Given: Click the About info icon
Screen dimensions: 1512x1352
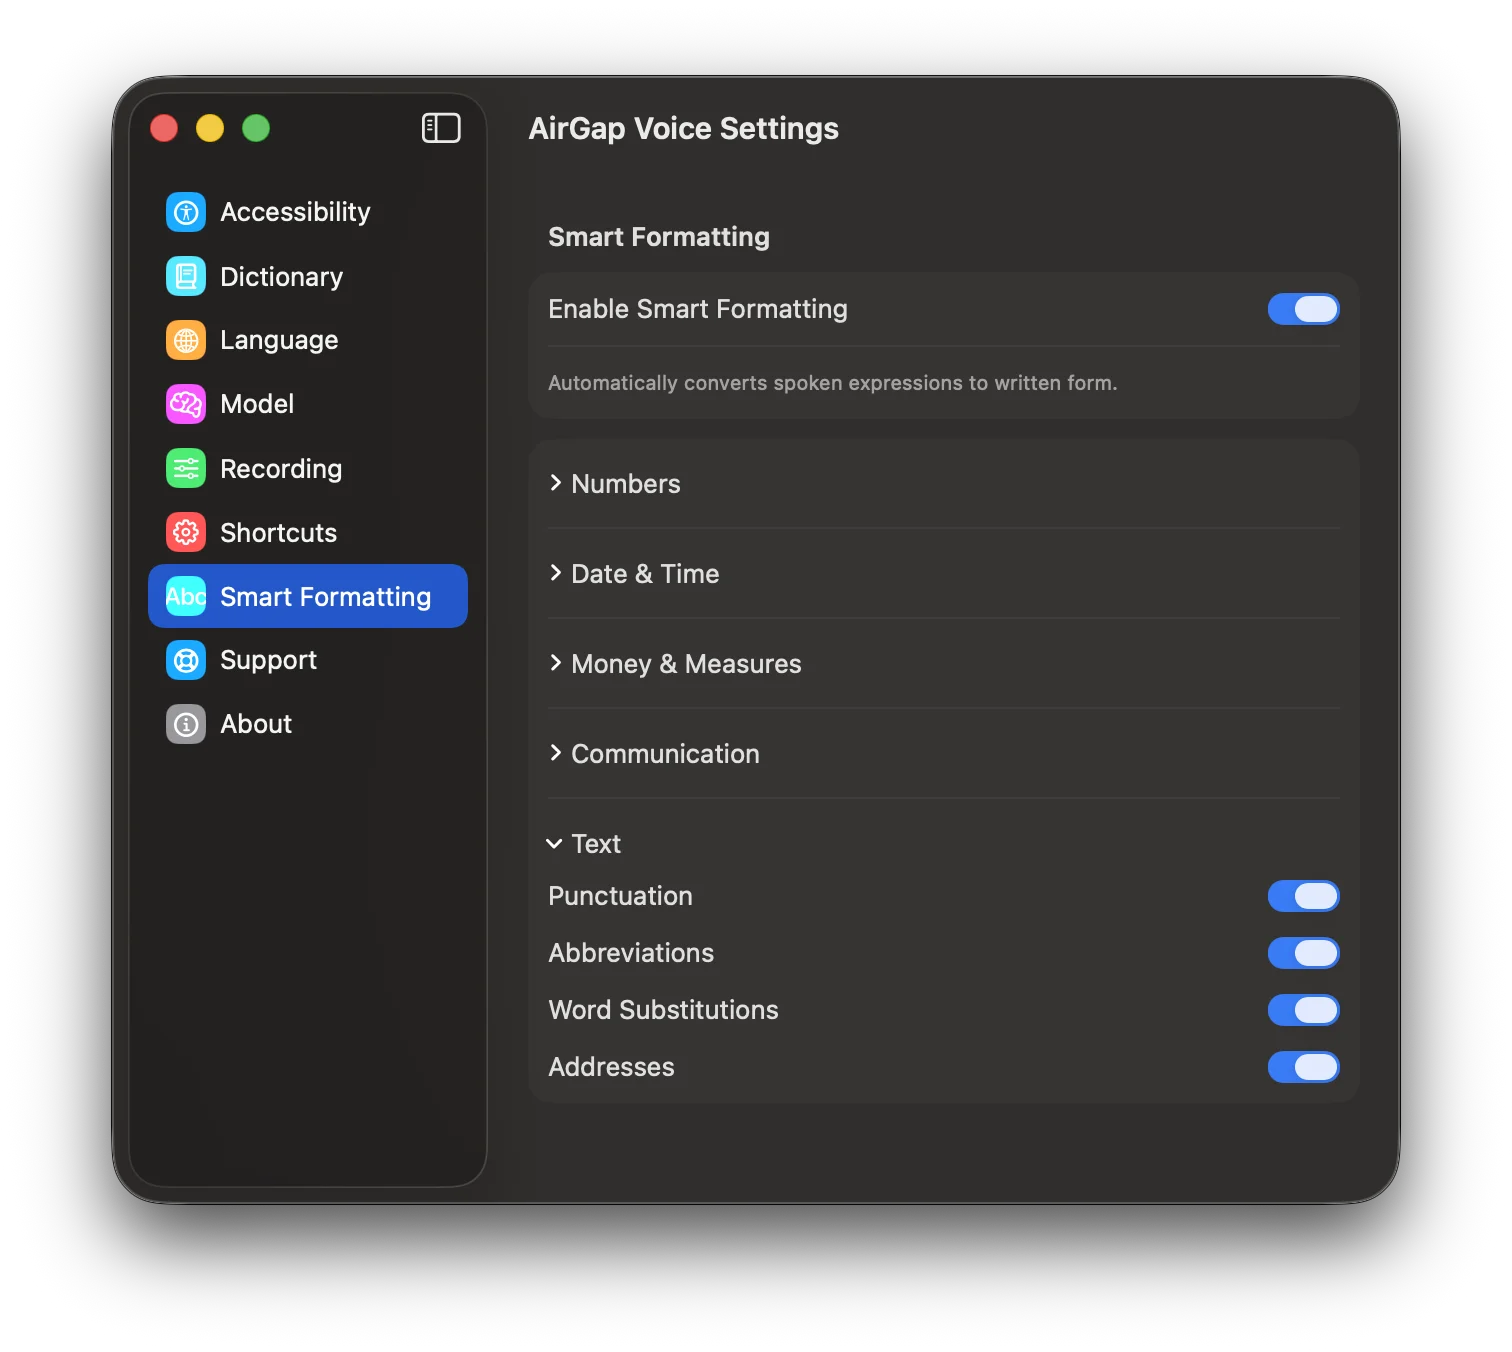Looking at the screenshot, I should (x=186, y=724).
